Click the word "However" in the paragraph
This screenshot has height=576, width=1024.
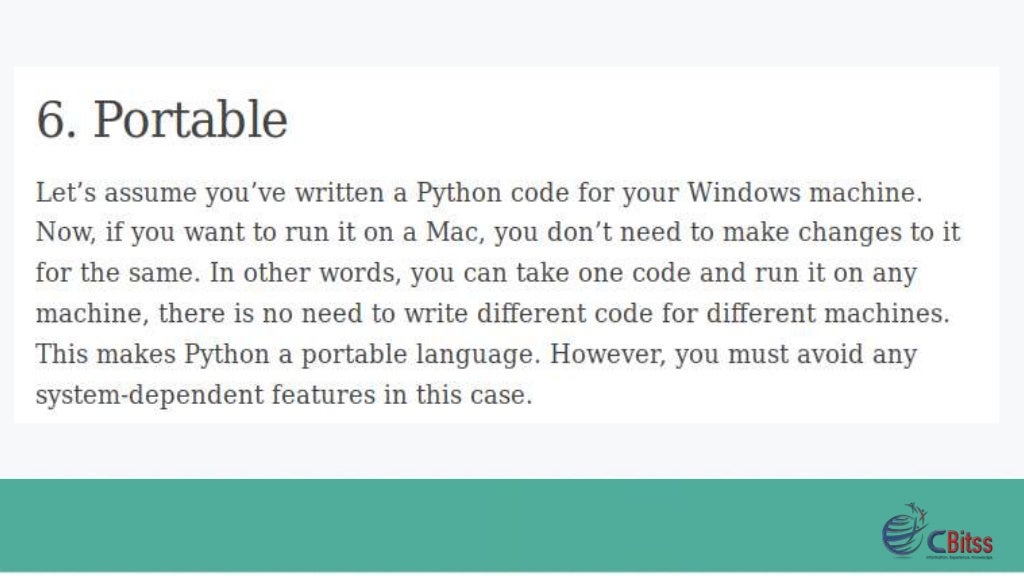[x=607, y=354]
